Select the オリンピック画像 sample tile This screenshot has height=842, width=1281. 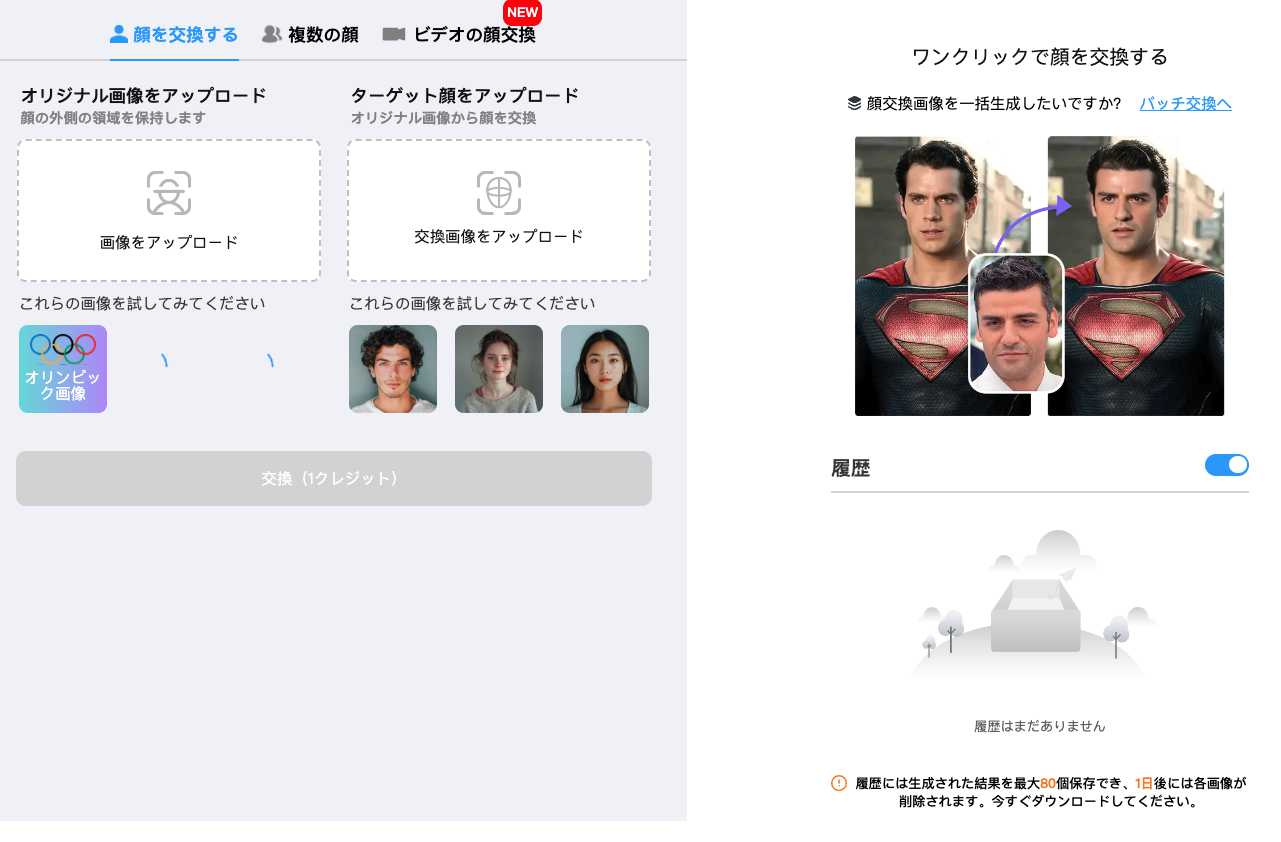[63, 369]
